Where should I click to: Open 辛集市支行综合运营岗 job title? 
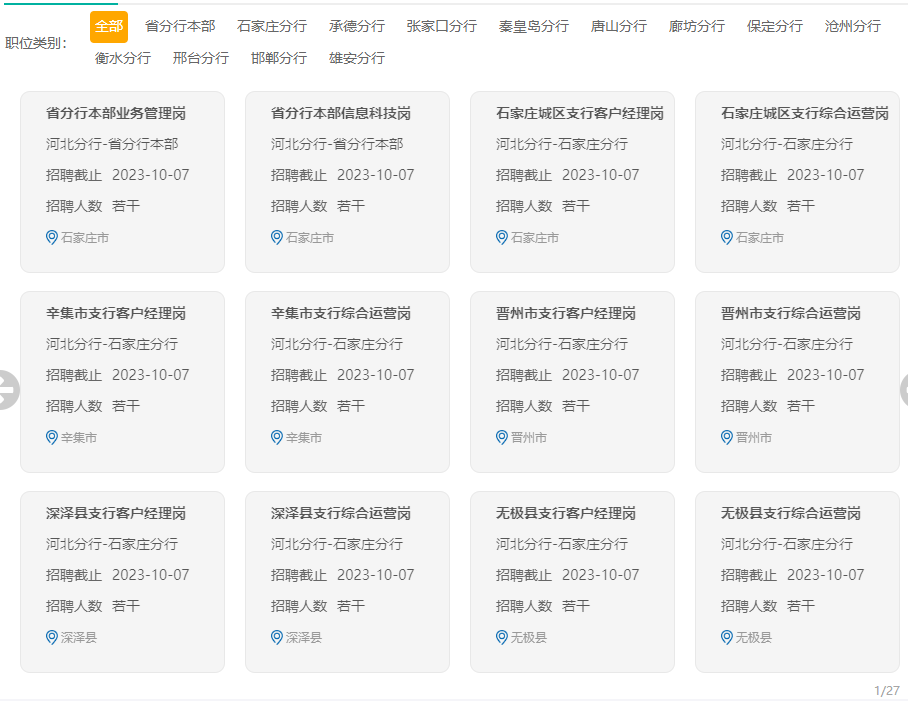341,314
